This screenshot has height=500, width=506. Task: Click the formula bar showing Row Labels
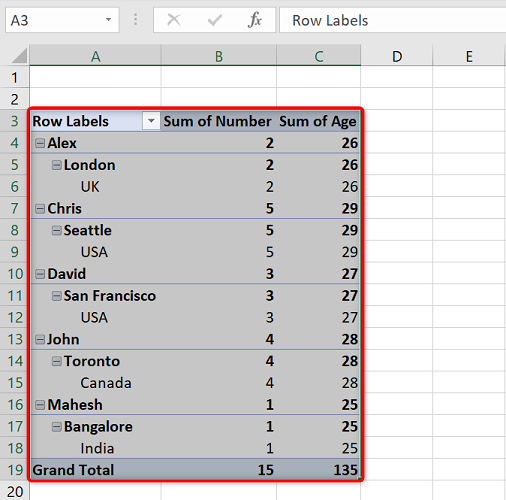coord(393,20)
